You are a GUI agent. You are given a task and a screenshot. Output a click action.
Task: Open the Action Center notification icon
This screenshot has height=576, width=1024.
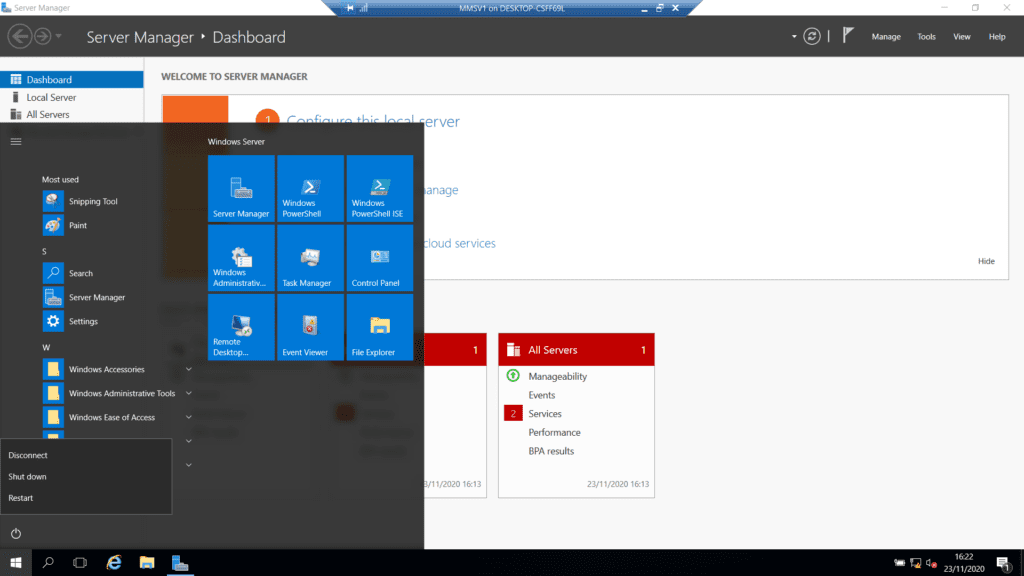tap(1003, 563)
